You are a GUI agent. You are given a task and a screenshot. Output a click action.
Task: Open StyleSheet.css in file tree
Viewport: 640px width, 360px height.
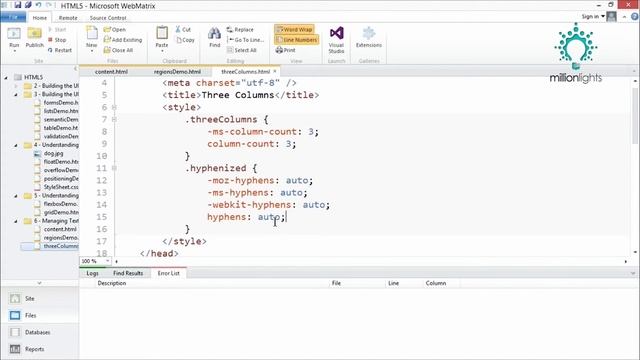pos(60,187)
